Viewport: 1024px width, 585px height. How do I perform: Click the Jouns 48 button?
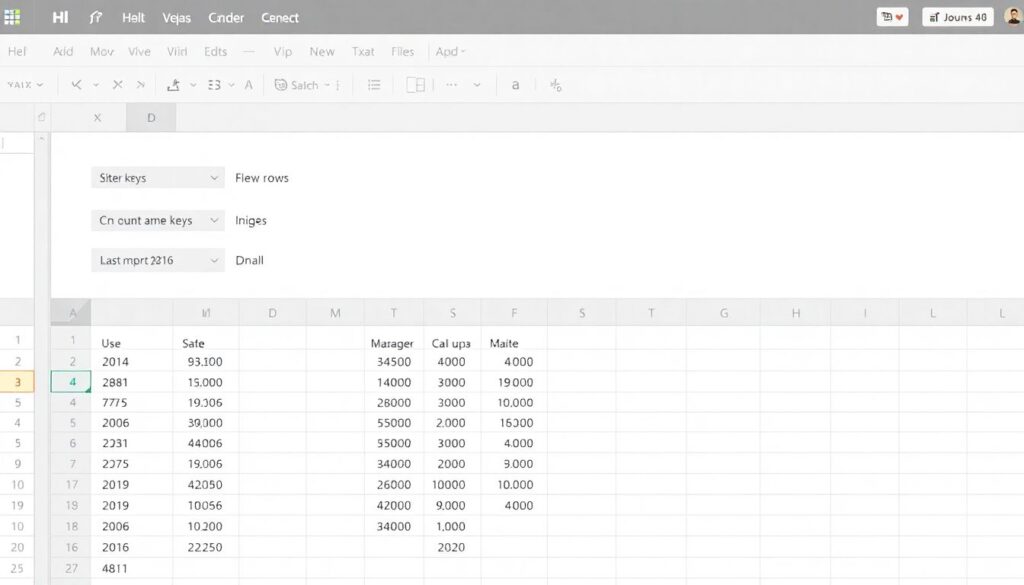957,17
